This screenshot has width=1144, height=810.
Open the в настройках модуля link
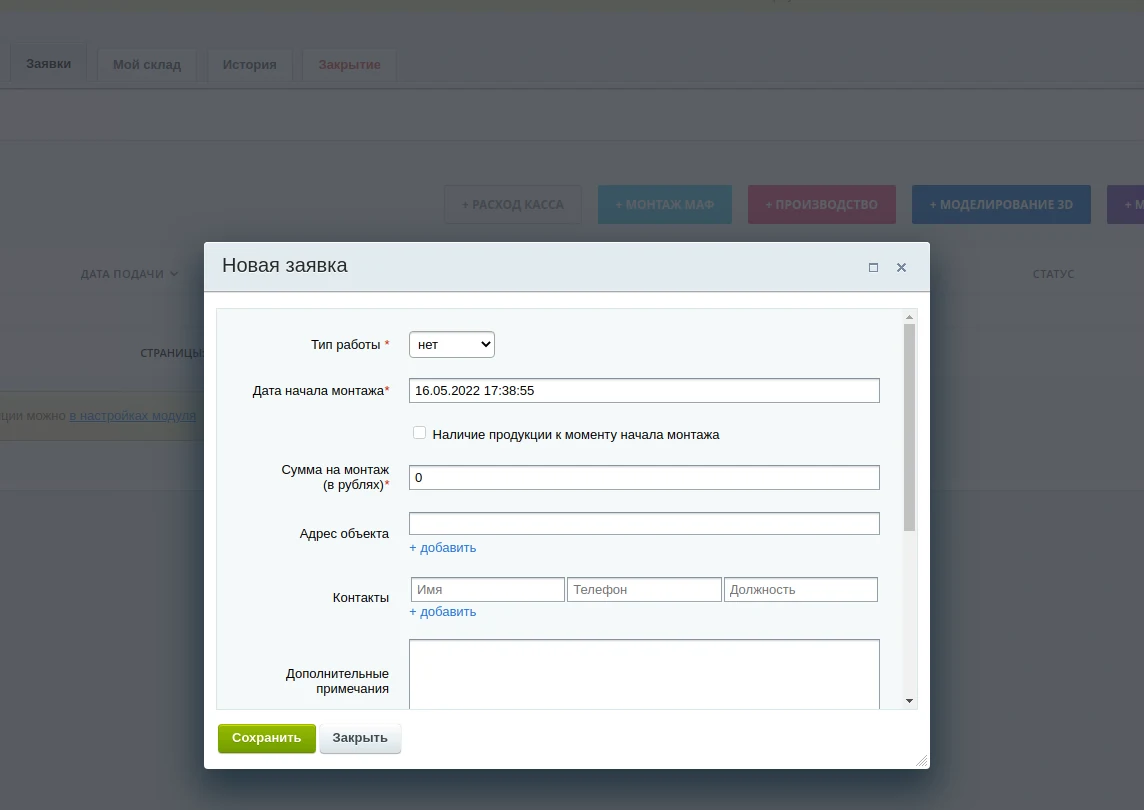(133, 416)
